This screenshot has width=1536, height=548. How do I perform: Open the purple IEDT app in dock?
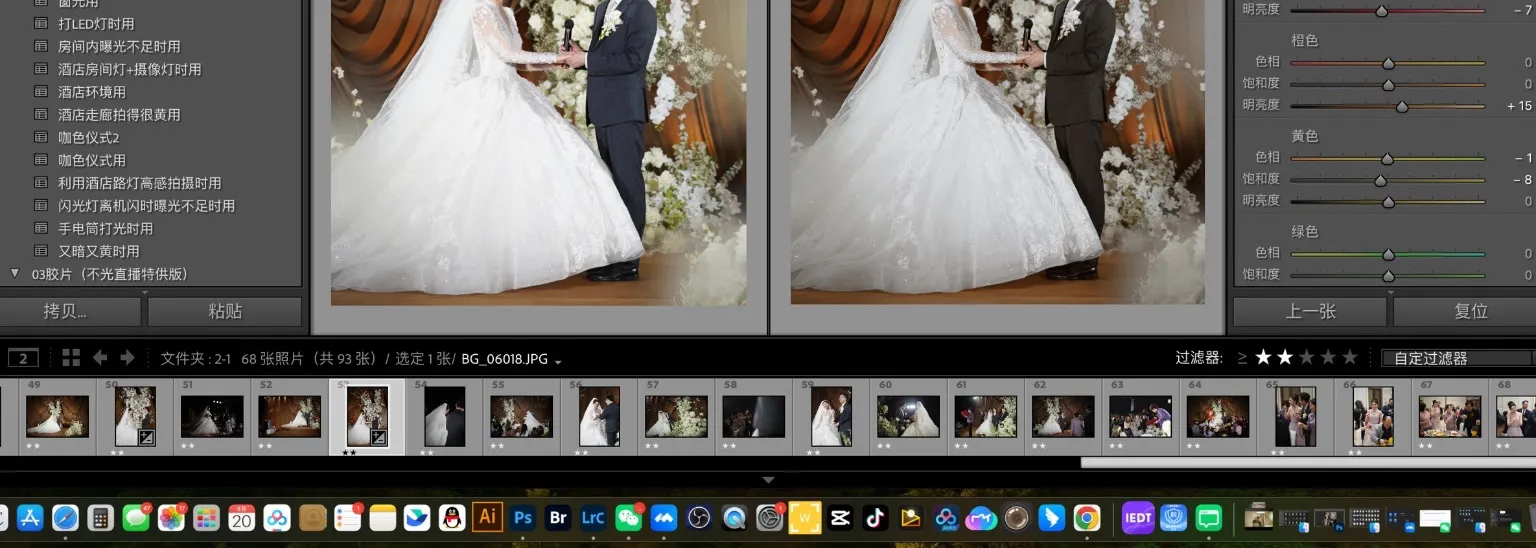[1138, 517]
